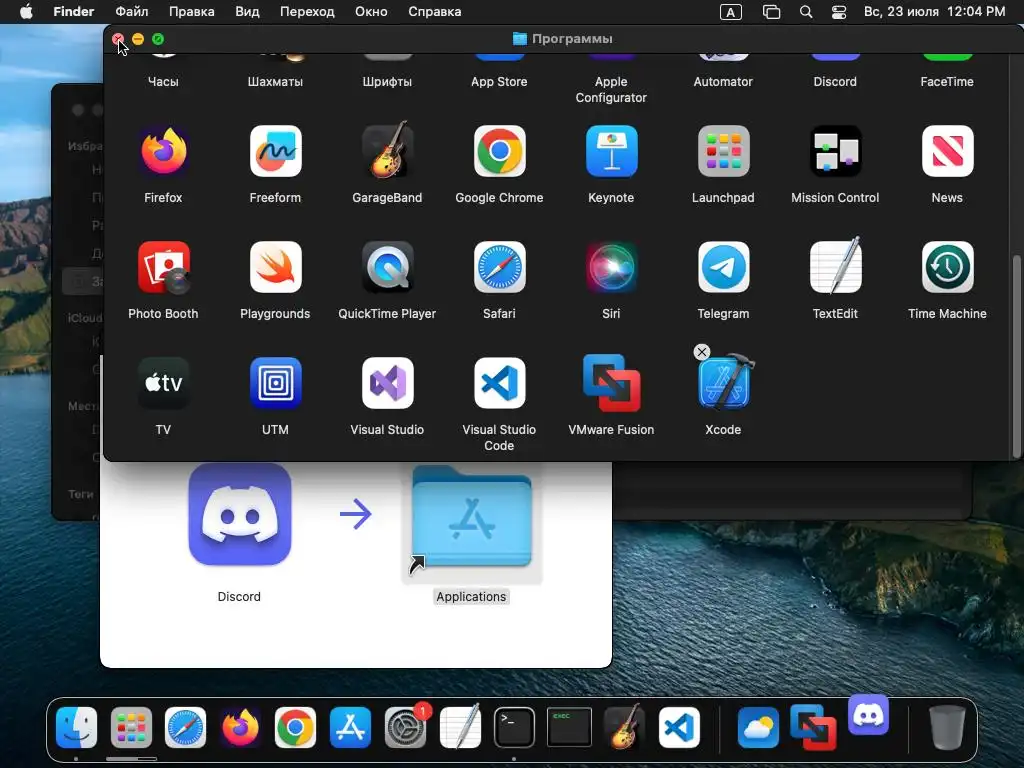Select the Mission Control icon

coord(835,152)
